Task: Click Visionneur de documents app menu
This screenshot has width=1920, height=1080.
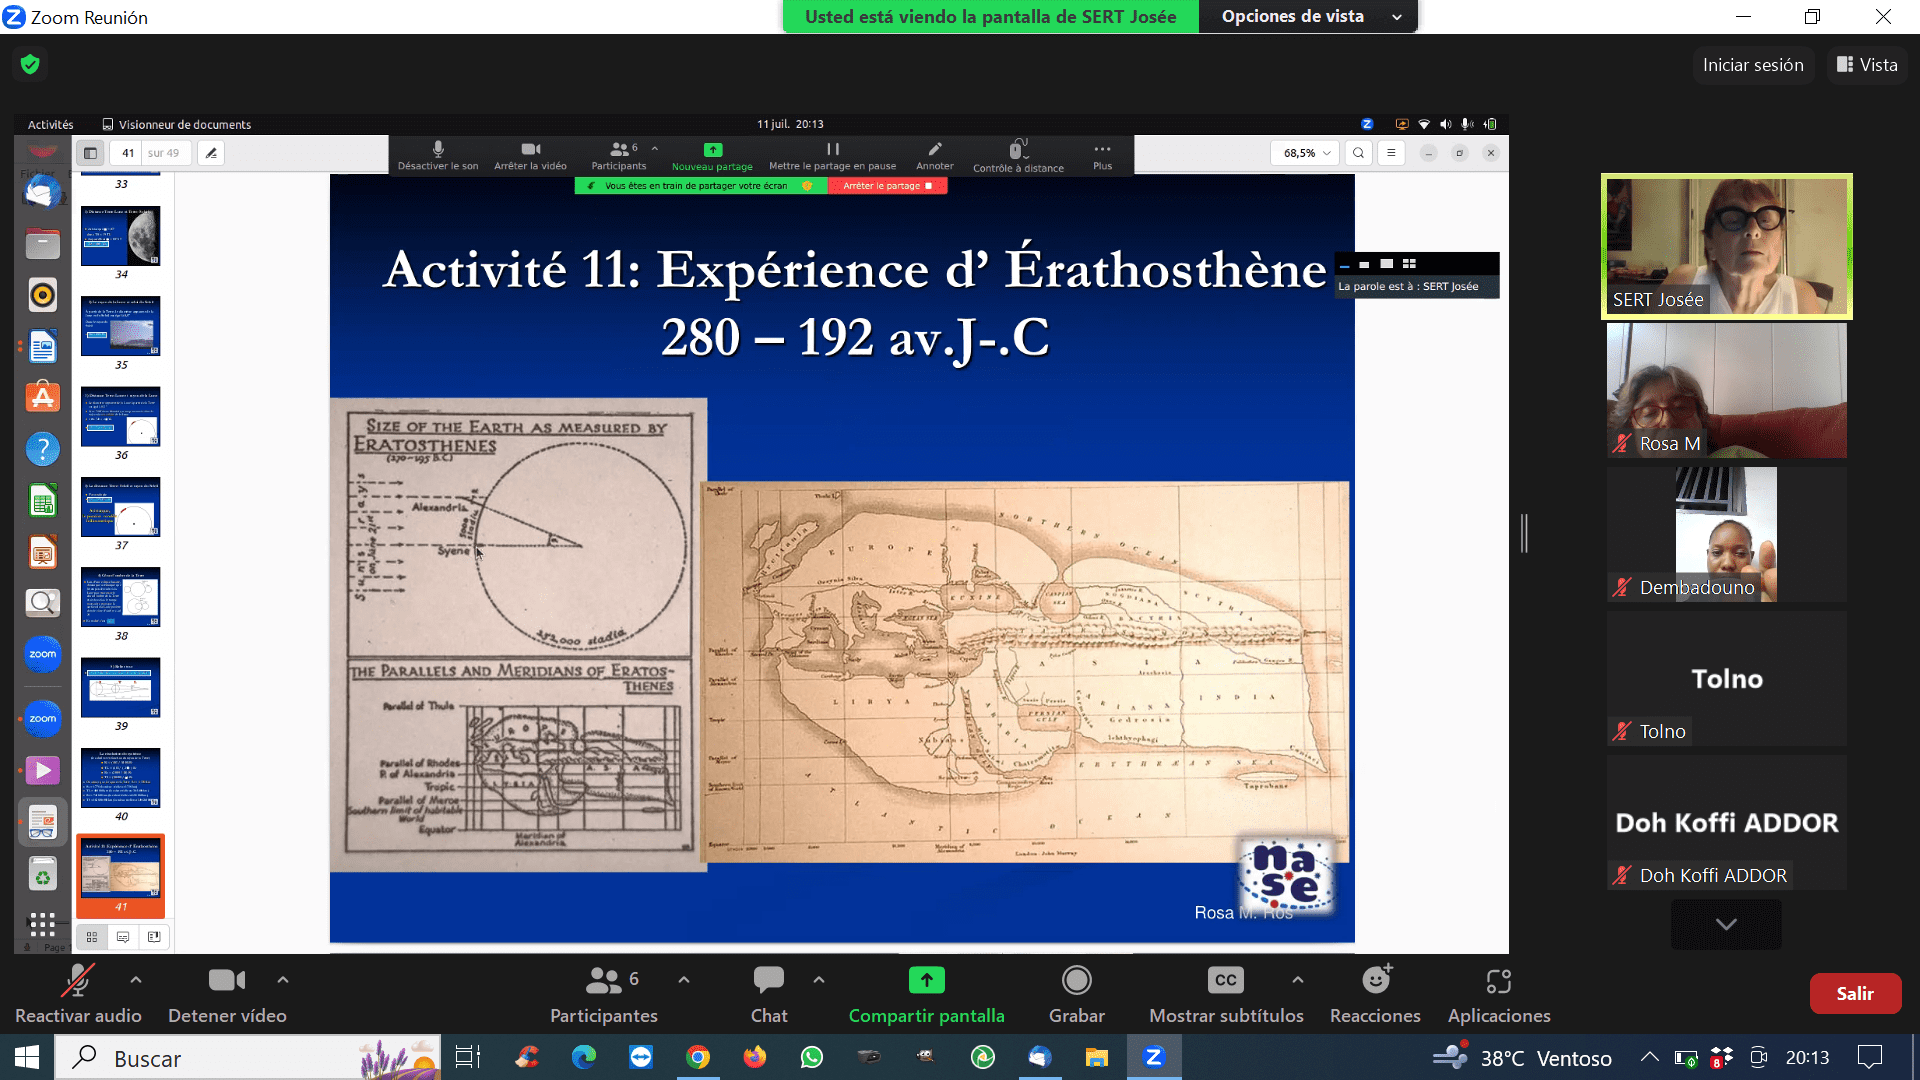Action: tap(177, 125)
